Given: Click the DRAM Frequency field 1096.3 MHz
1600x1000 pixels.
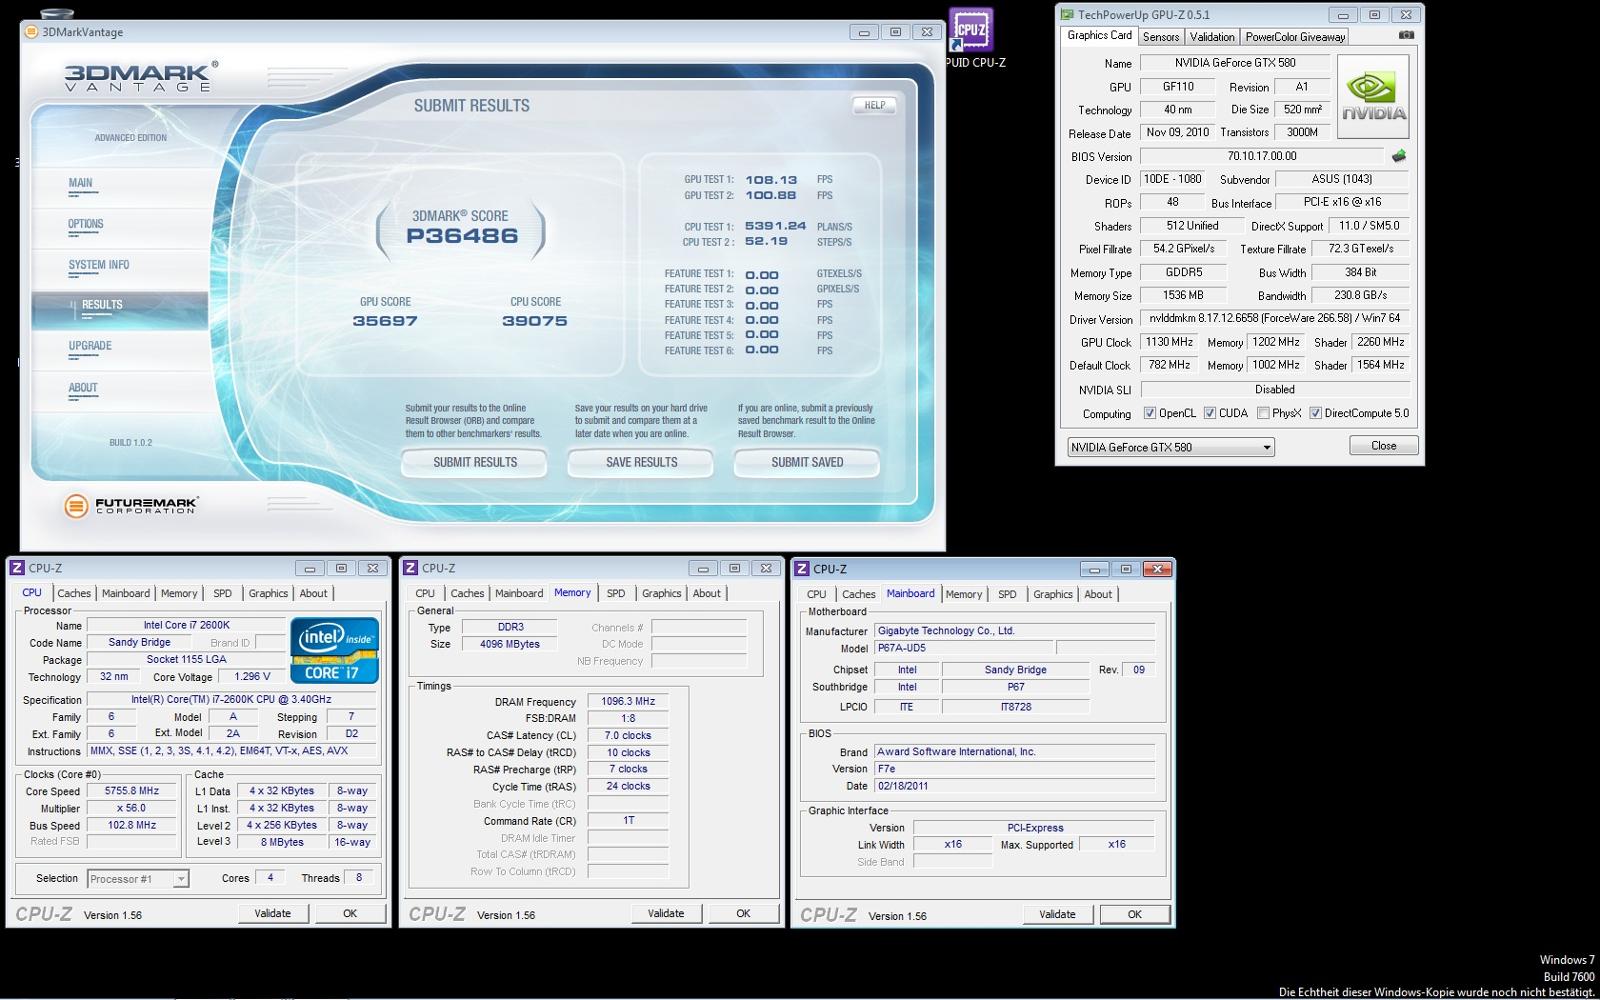Looking at the screenshot, I should (628, 702).
